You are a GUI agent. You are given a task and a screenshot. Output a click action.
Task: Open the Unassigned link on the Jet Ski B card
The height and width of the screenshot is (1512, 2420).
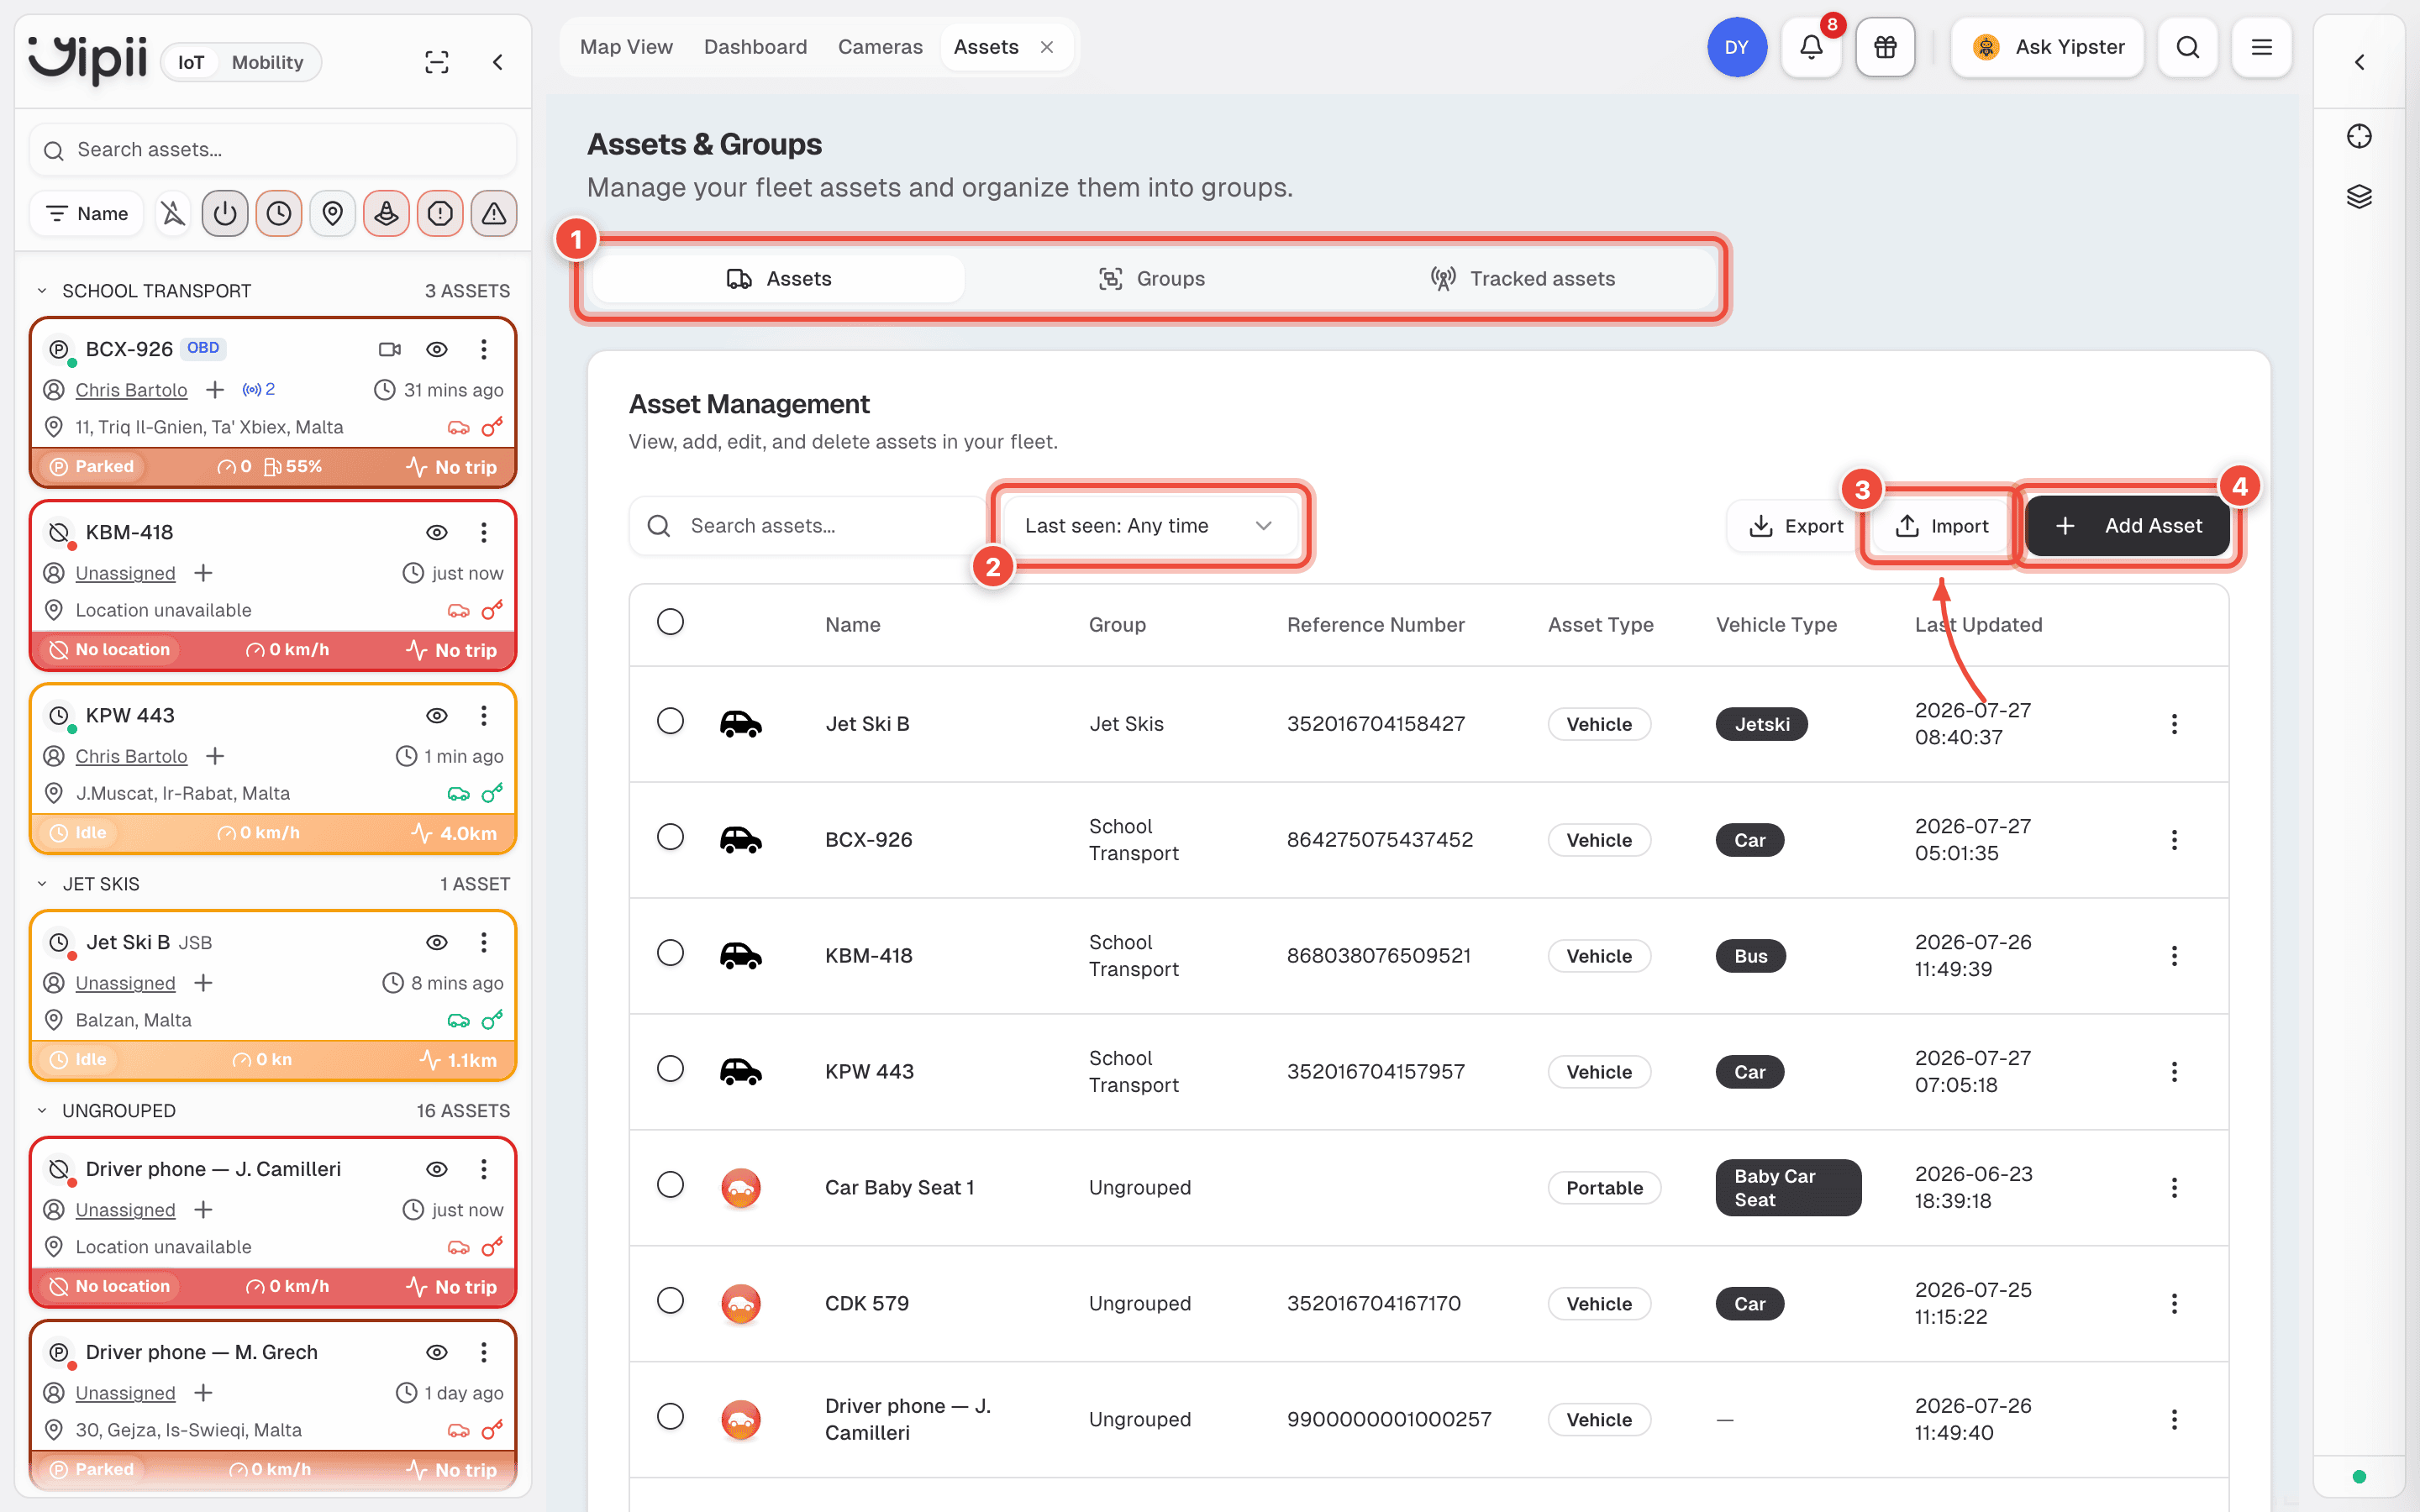coord(125,983)
